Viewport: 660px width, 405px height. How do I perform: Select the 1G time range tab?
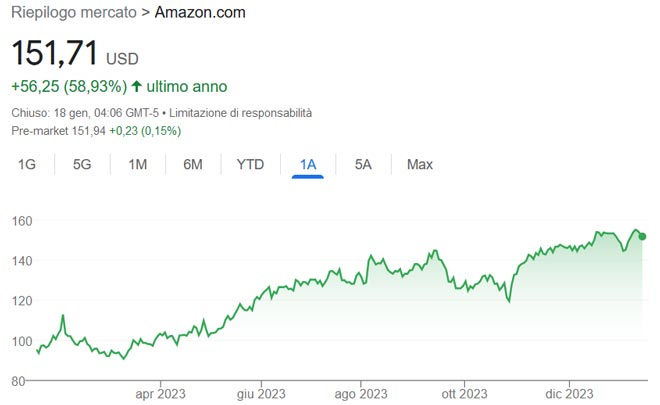click(x=27, y=164)
